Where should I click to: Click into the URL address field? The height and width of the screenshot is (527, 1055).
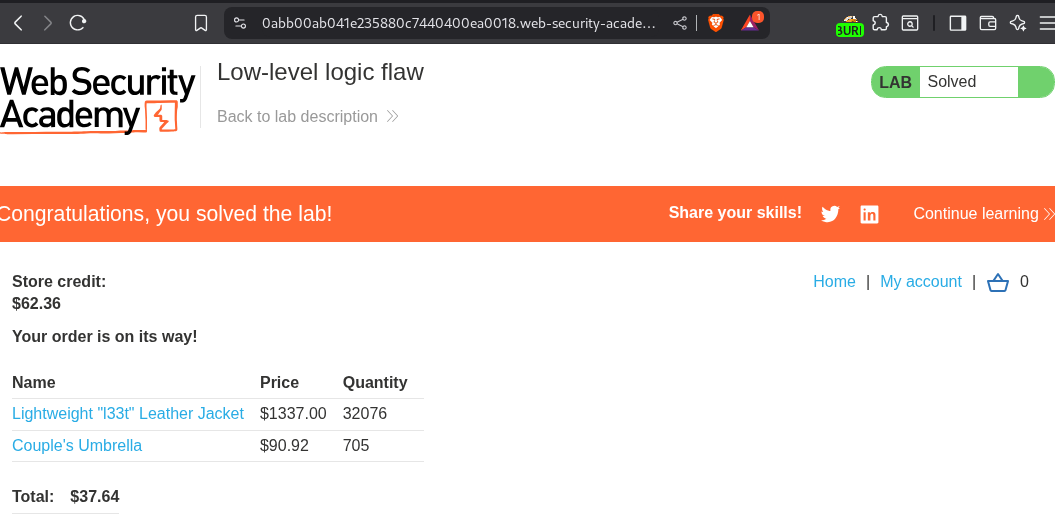coord(458,22)
